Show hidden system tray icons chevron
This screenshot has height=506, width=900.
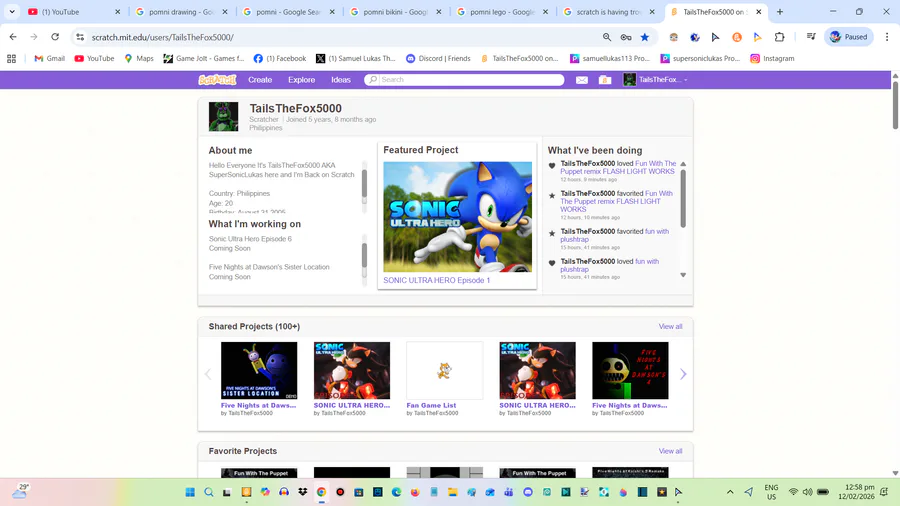[x=730, y=492]
